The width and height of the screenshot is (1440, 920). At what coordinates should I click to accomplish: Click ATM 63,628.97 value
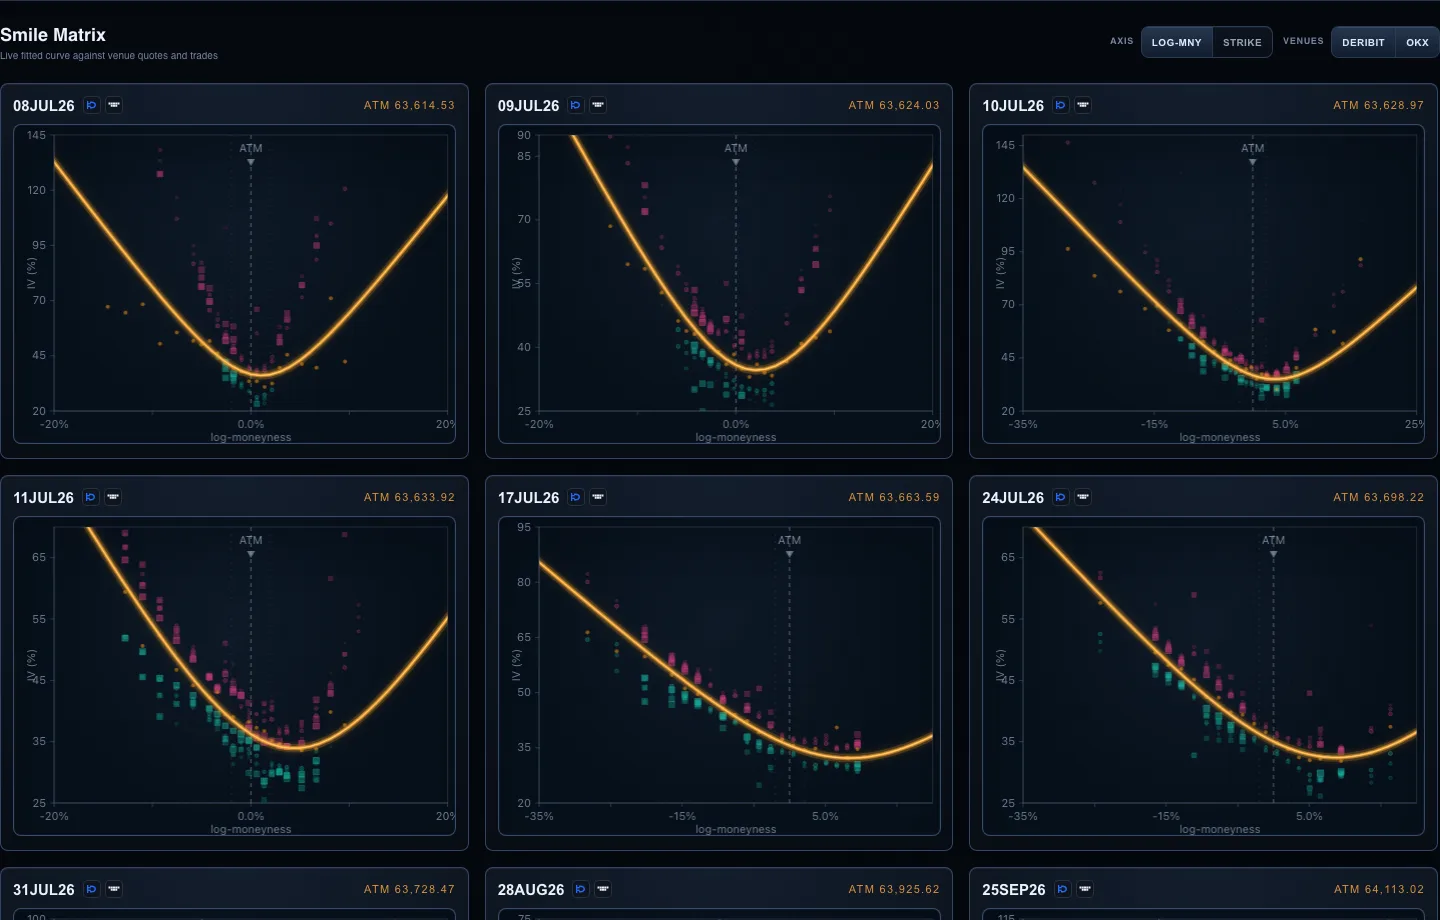[1378, 105]
